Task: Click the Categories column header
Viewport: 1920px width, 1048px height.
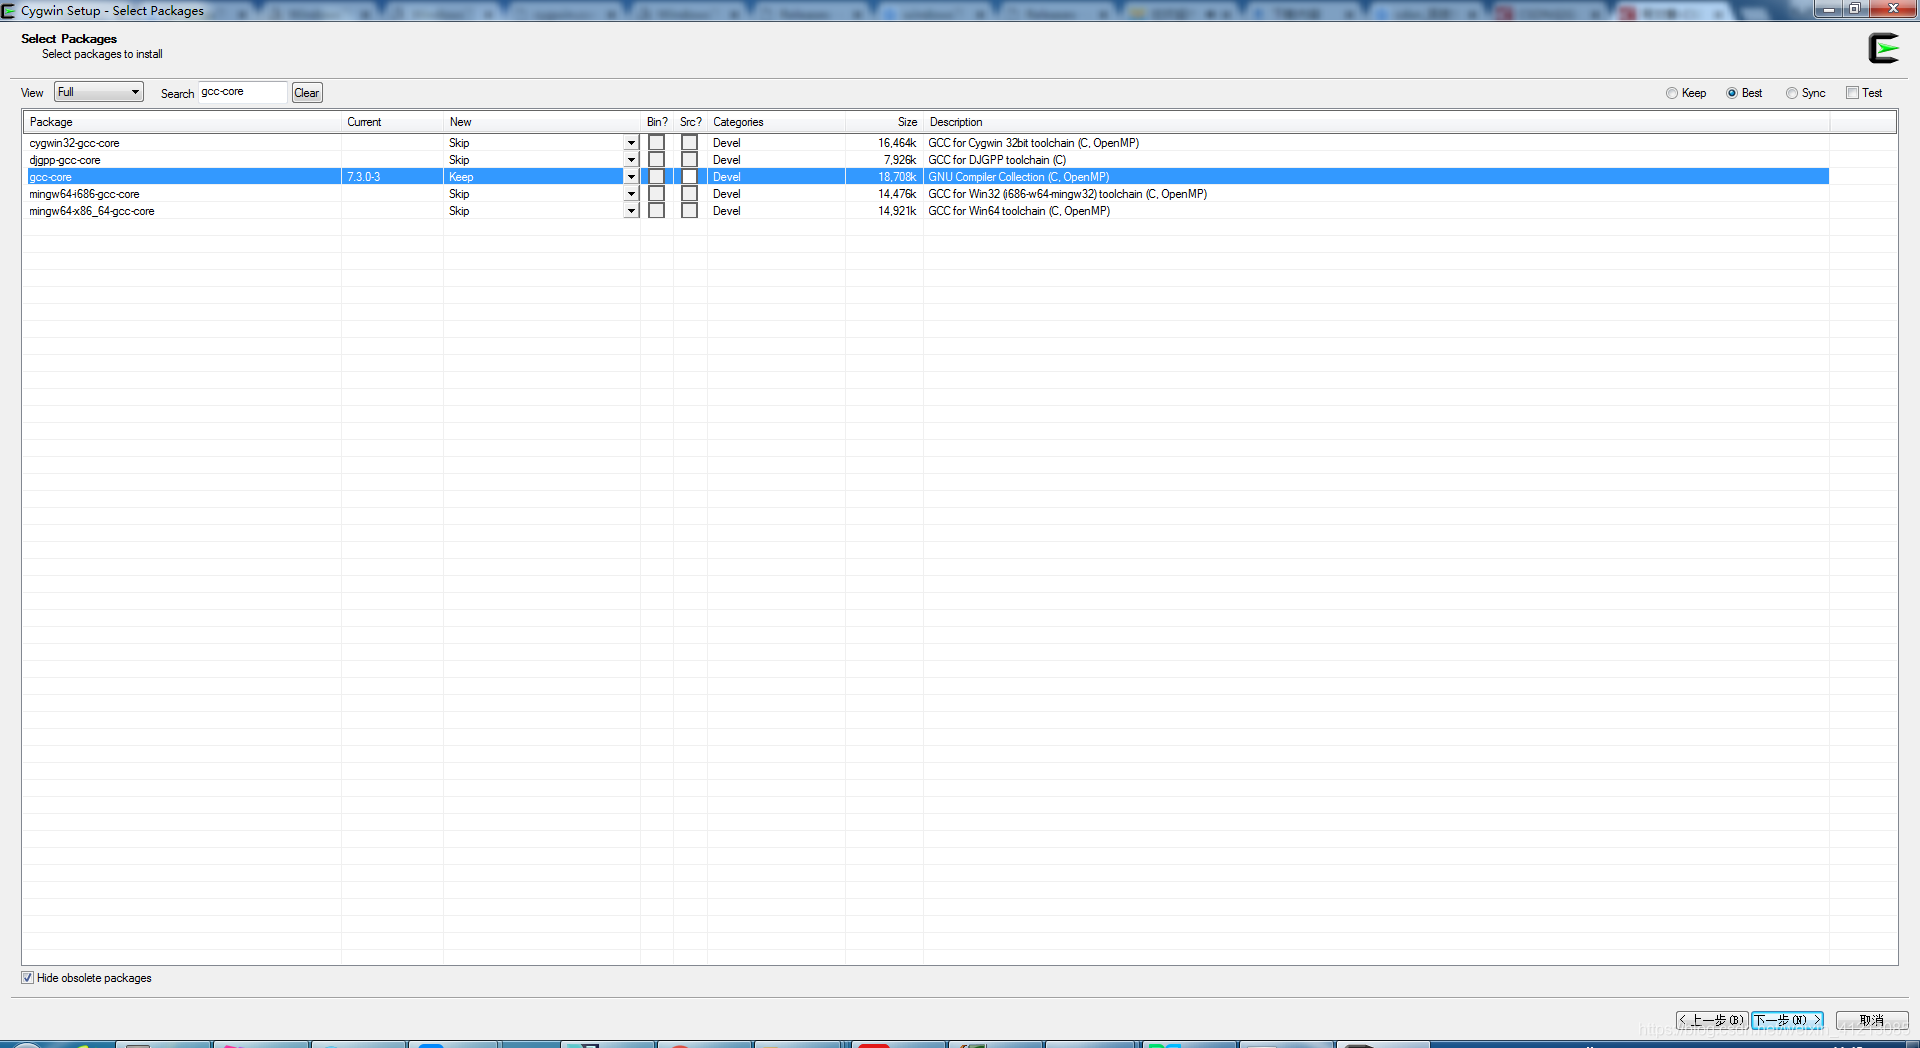Action: tap(776, 122)
